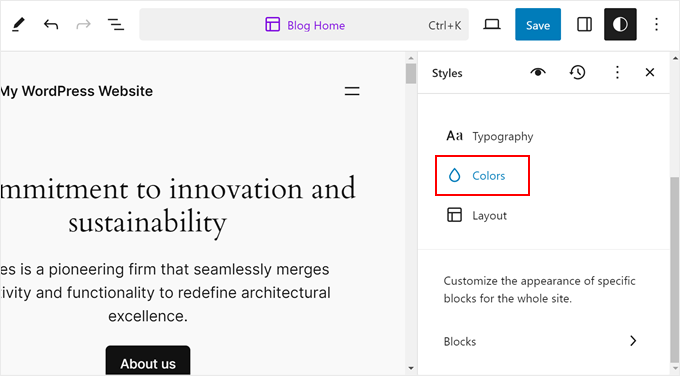Click the Customize appearance description text
This screenshot has height=376, width=680.
pyautogui.click(x=539, y=289)
